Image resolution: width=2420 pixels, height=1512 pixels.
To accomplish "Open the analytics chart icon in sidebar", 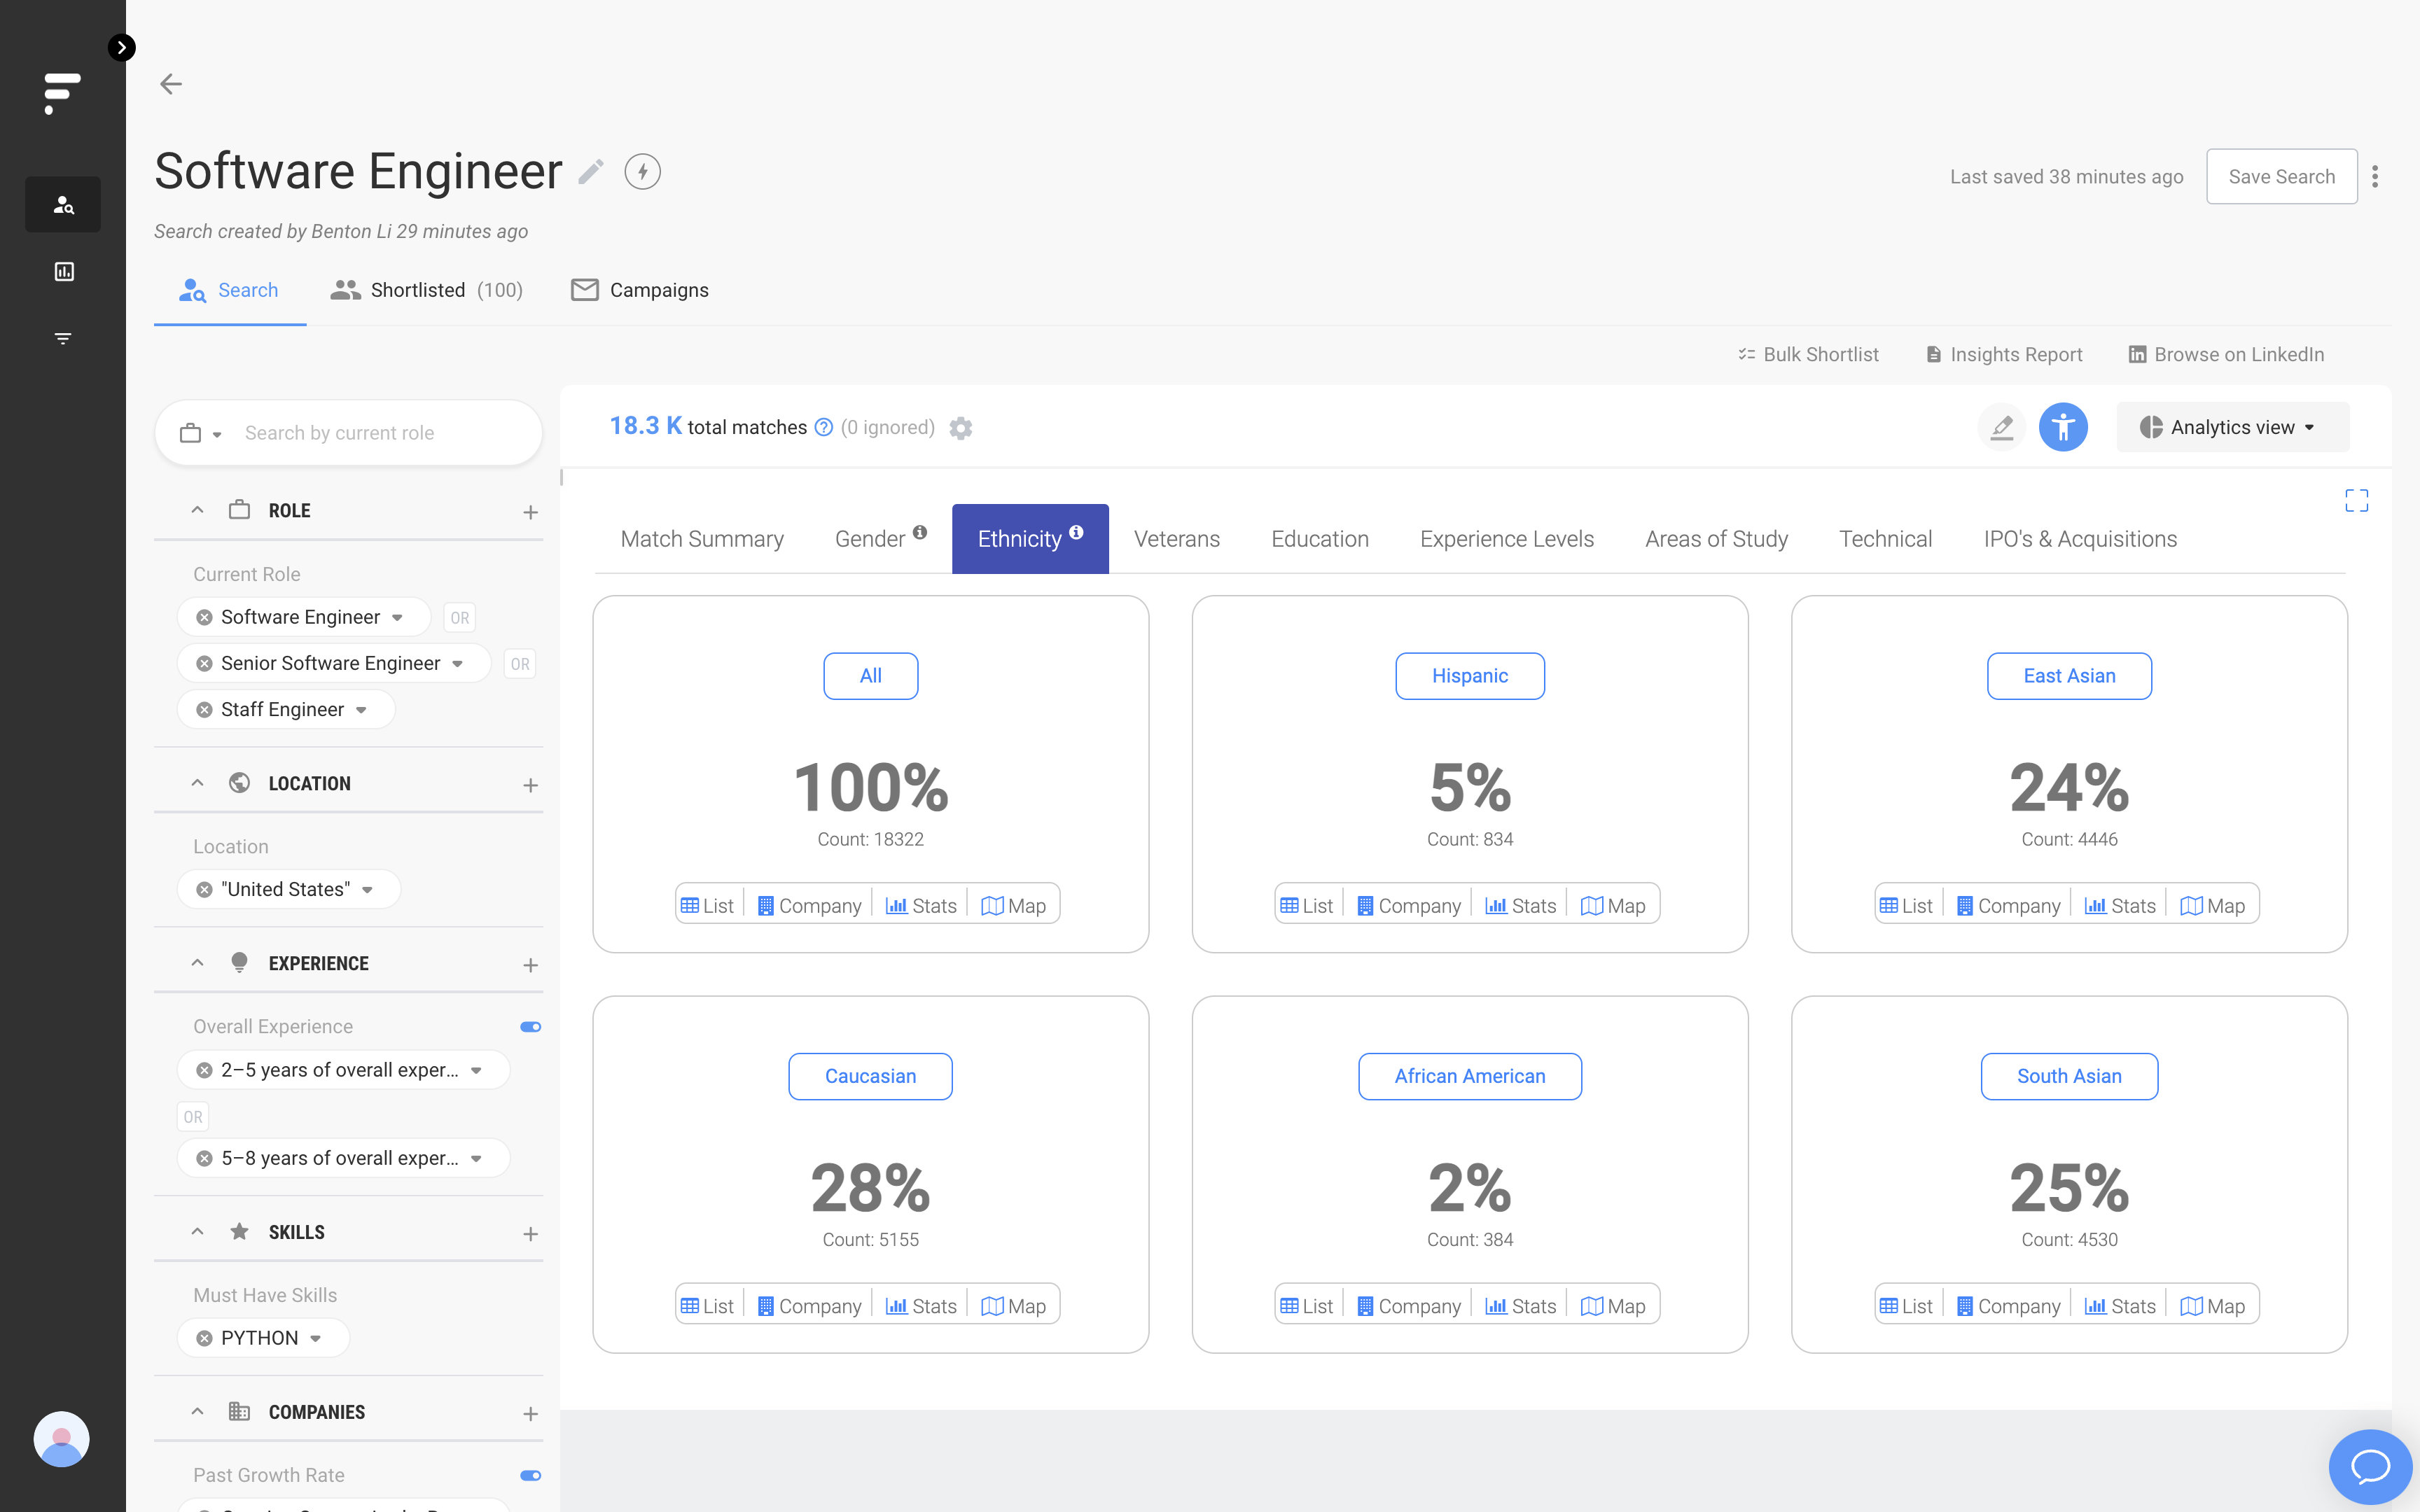I will pos(64,271).
